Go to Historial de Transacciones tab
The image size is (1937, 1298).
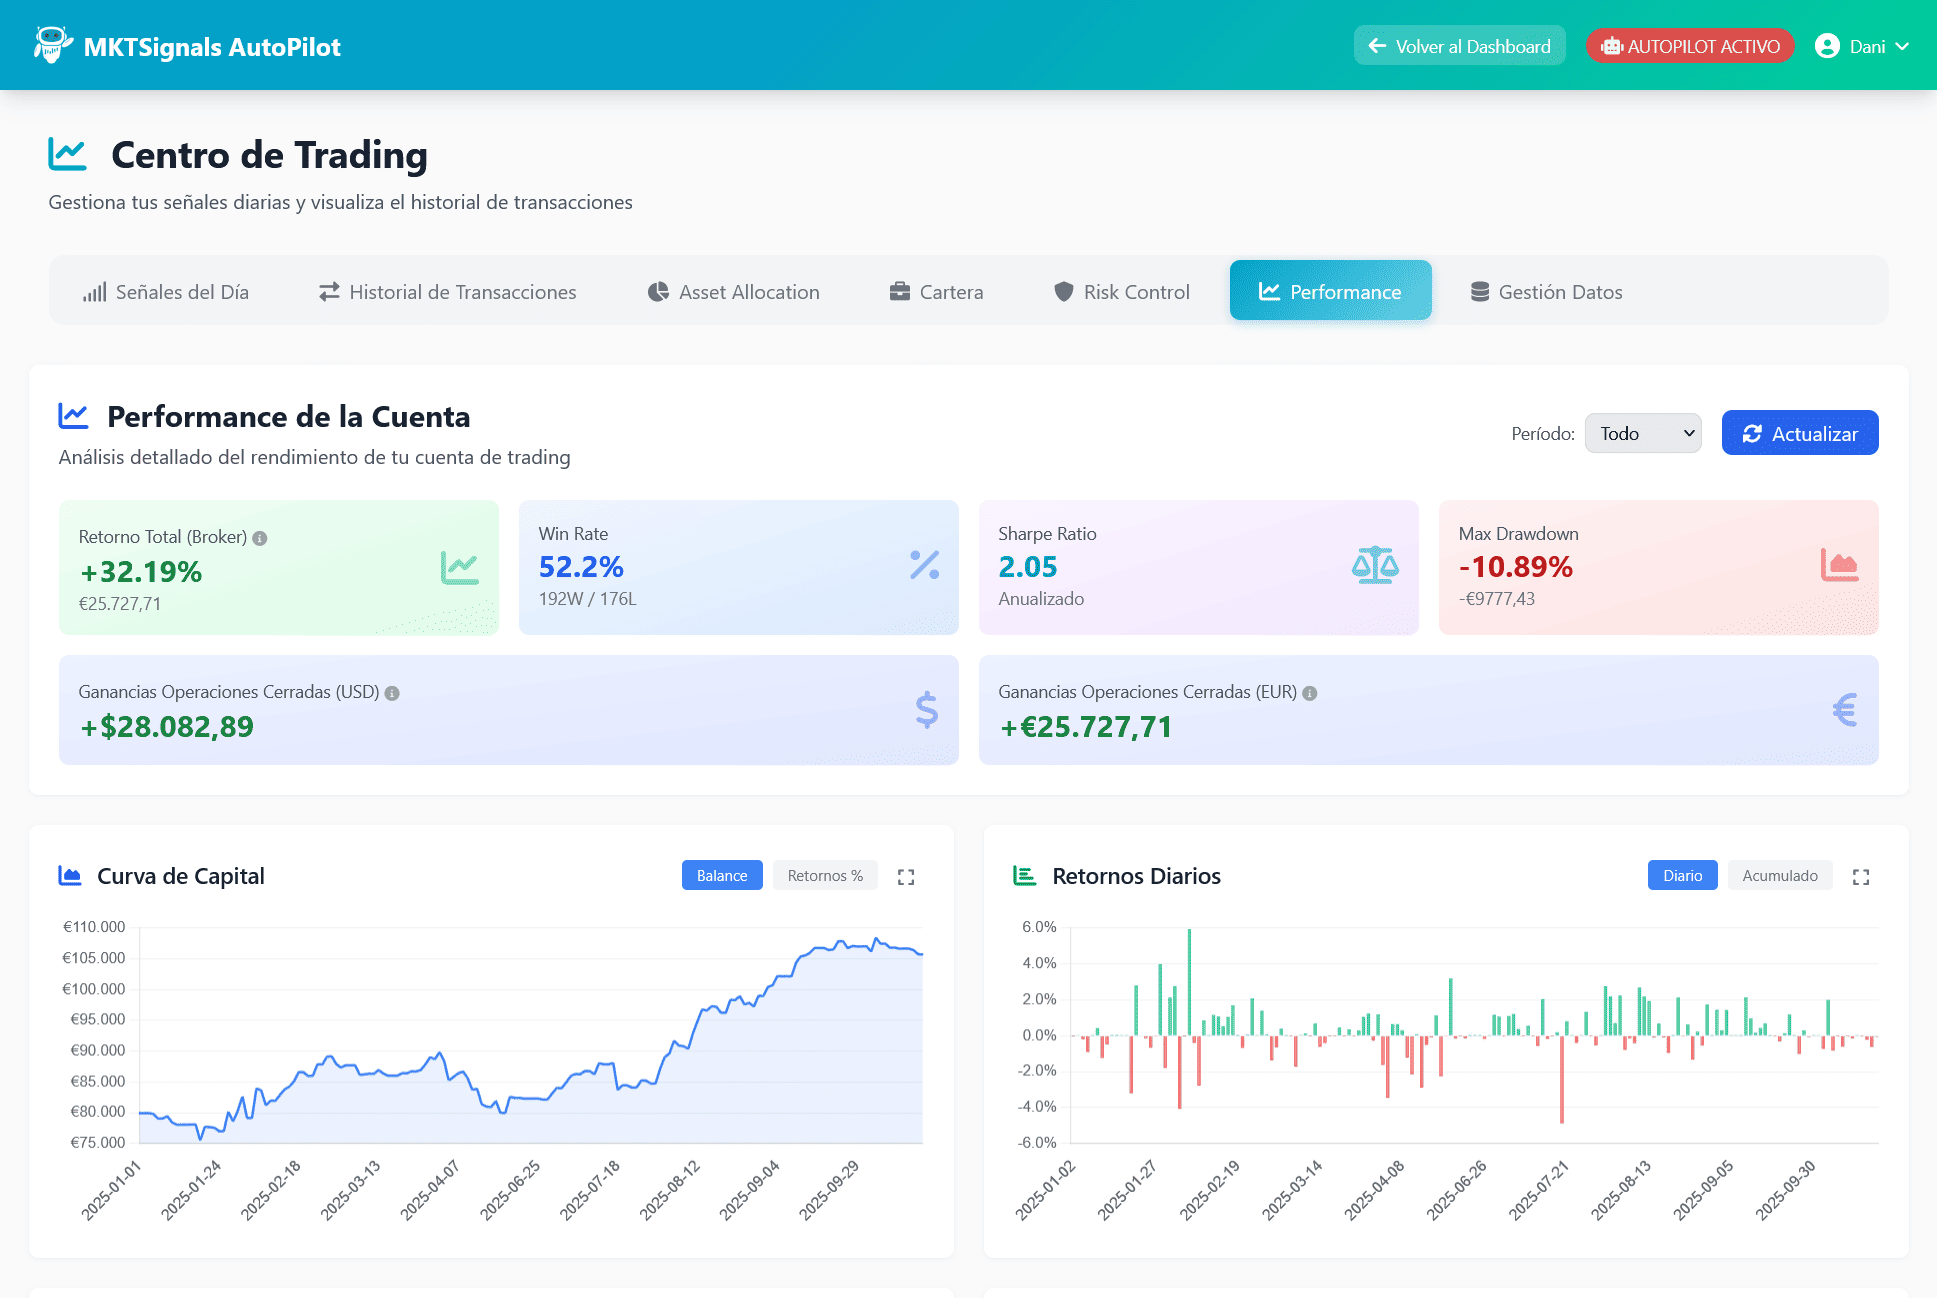coord(448,292)
